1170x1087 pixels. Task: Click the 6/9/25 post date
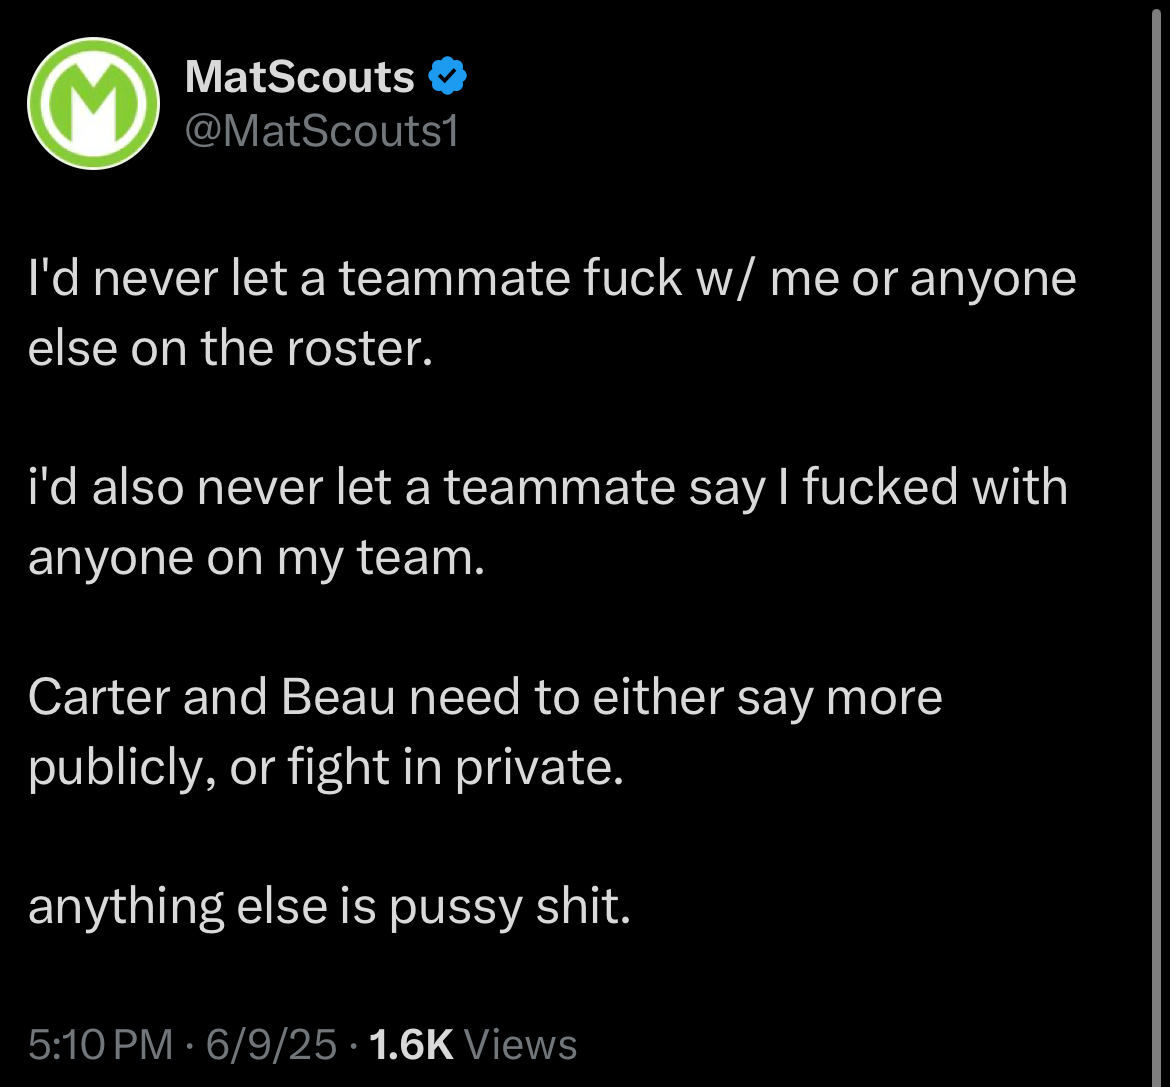[272, 1044]
